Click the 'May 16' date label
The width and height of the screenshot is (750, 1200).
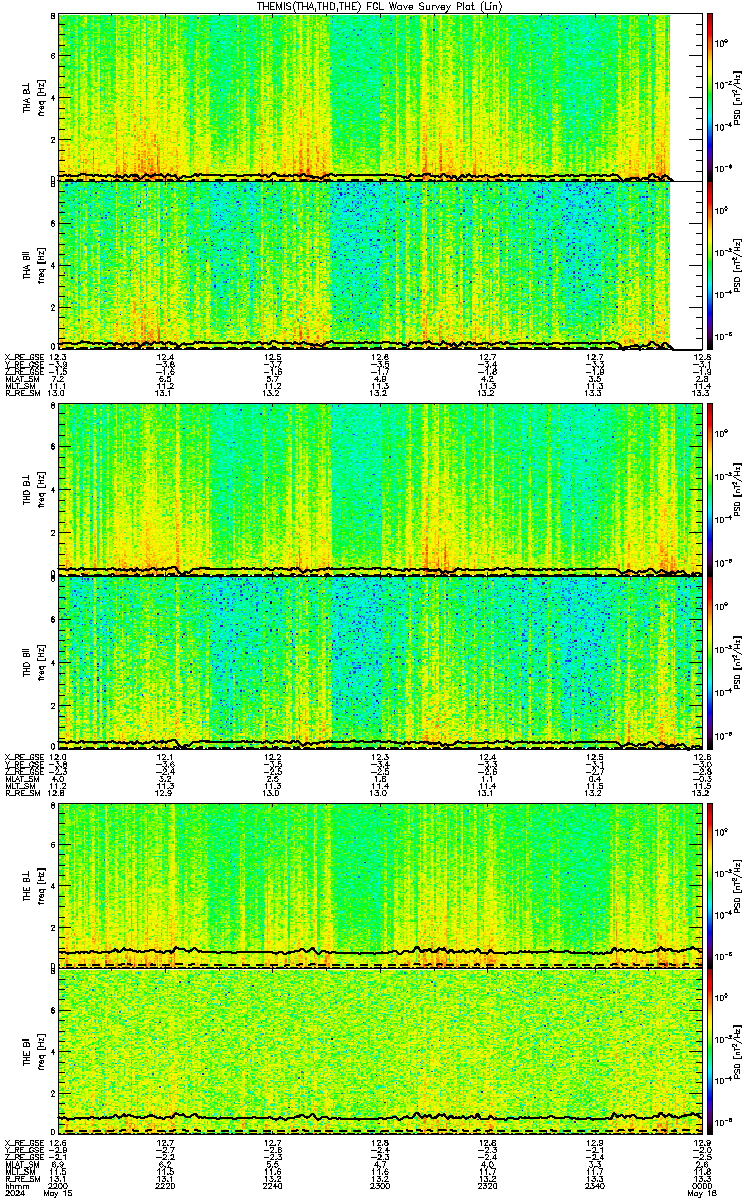click(x=700, y=1192)
